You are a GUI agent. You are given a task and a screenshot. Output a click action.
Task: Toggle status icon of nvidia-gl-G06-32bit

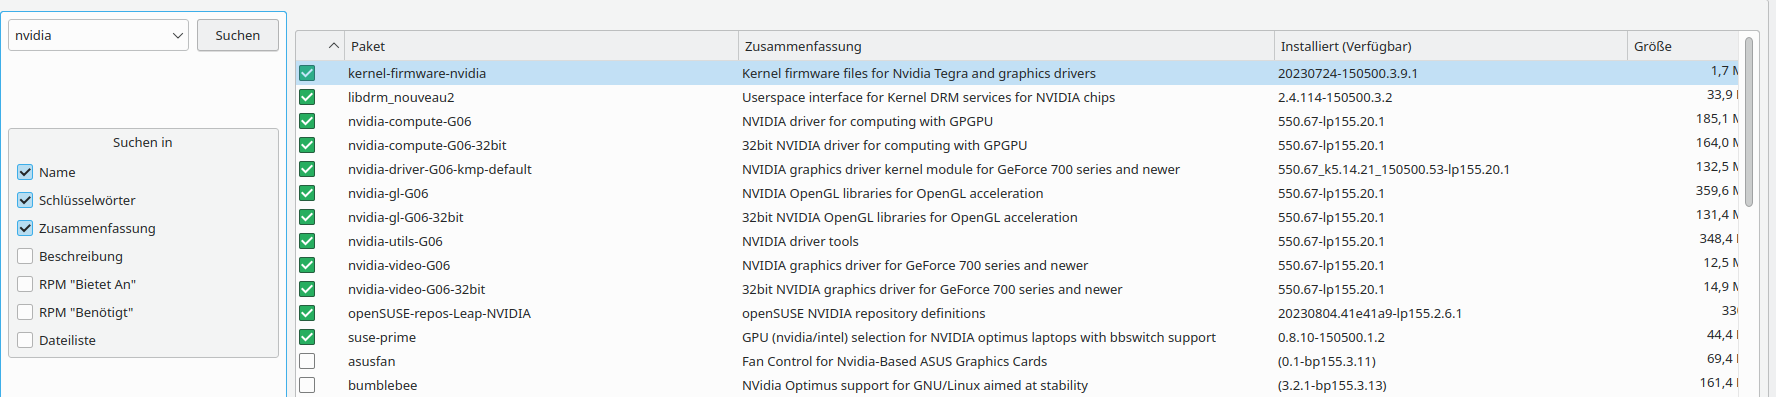coord(307,217)
